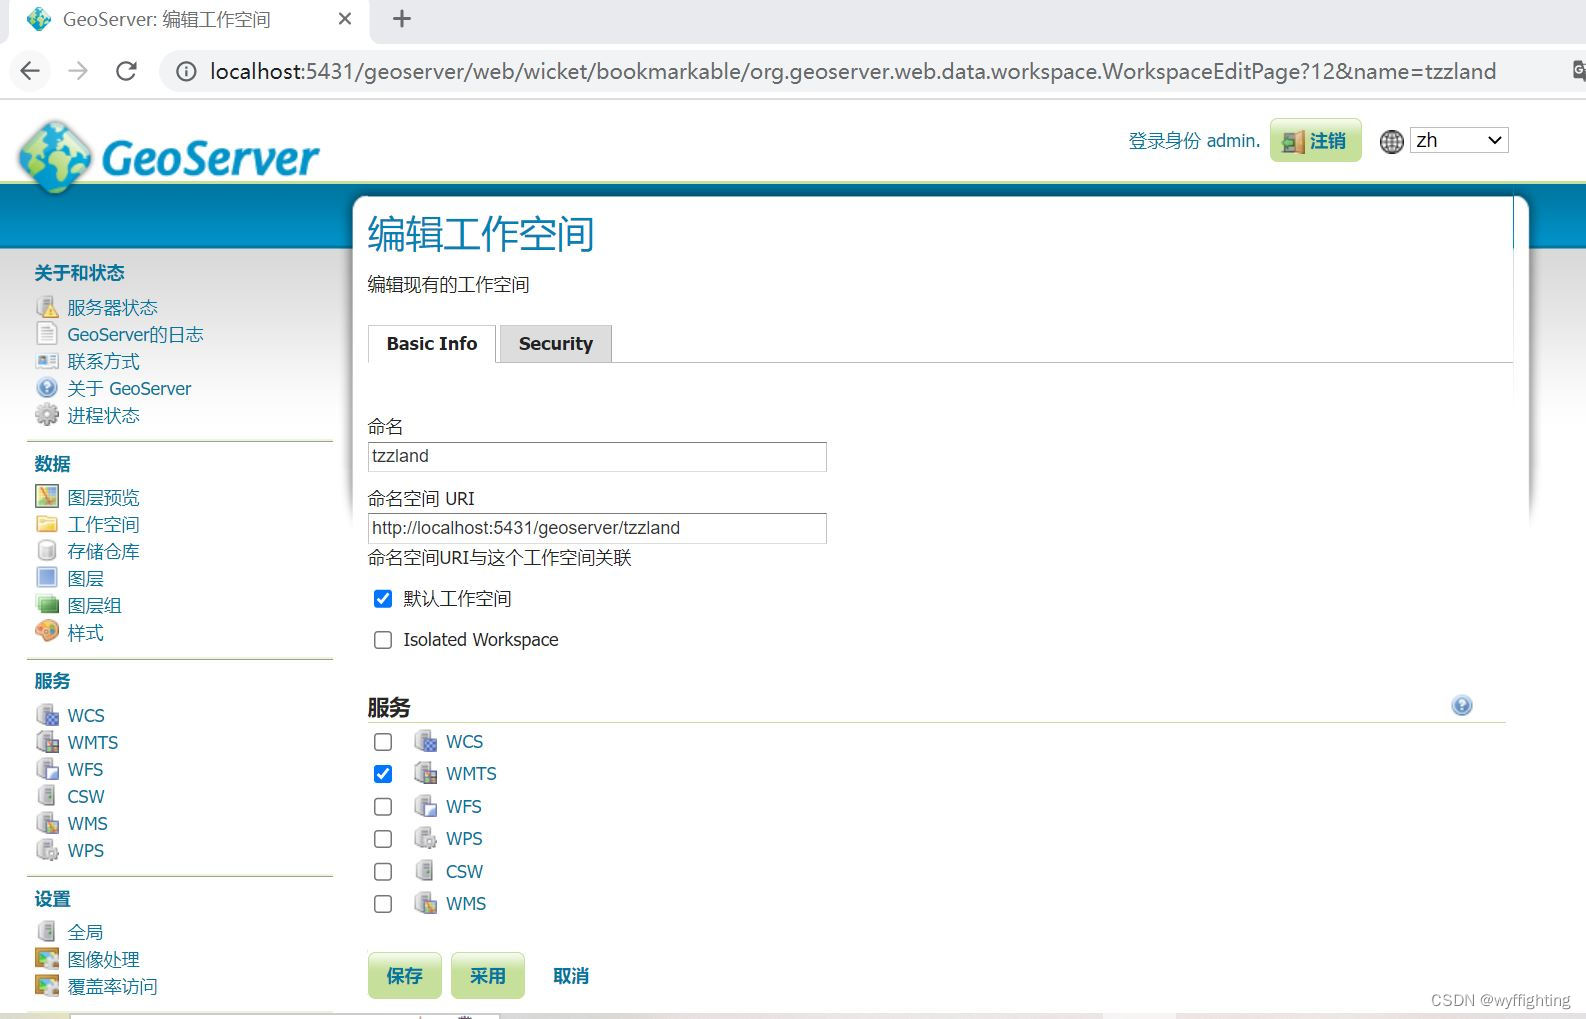
Task: Click the 命名空间 URI input field
Action: (597, 528)
